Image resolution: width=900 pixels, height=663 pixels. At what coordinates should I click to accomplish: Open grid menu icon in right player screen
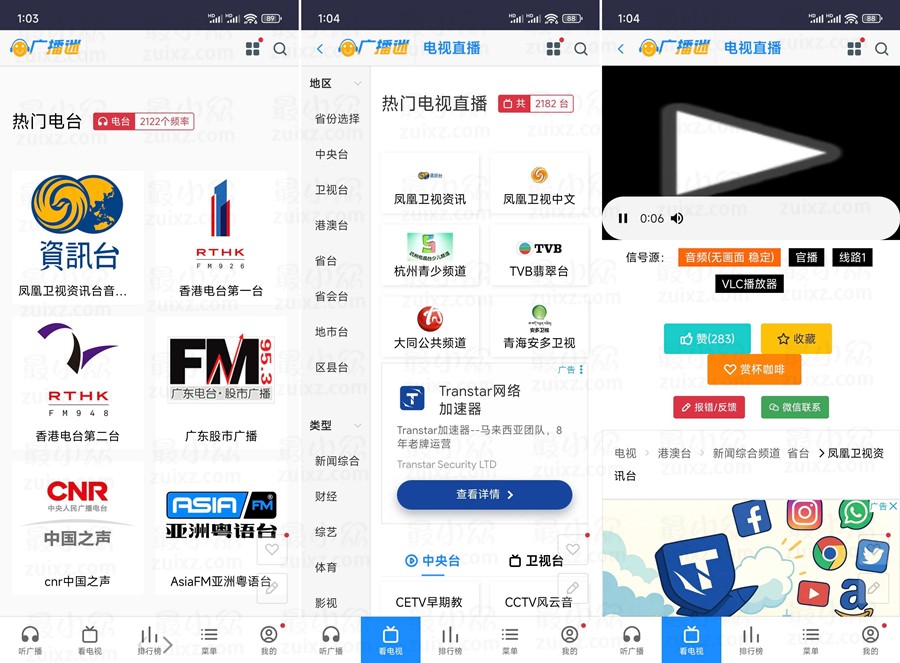pyautogui.click(x=854, y=49)
